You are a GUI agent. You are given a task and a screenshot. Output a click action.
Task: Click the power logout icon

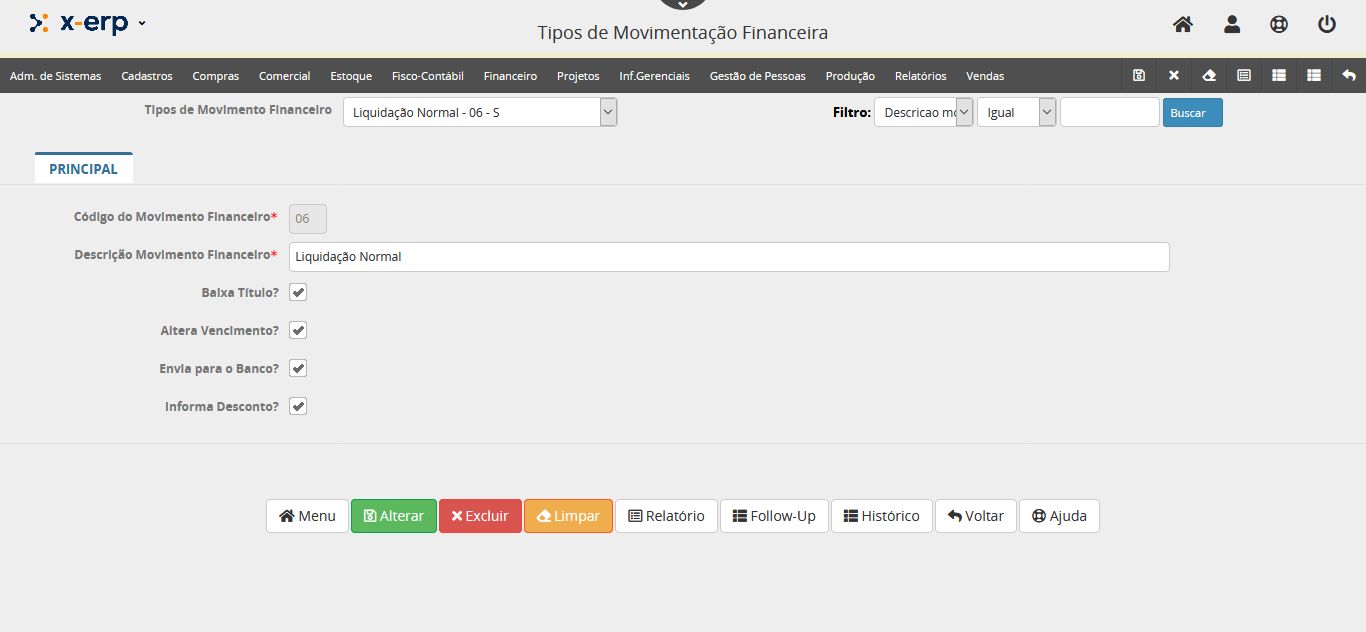tap(1327, 24)
